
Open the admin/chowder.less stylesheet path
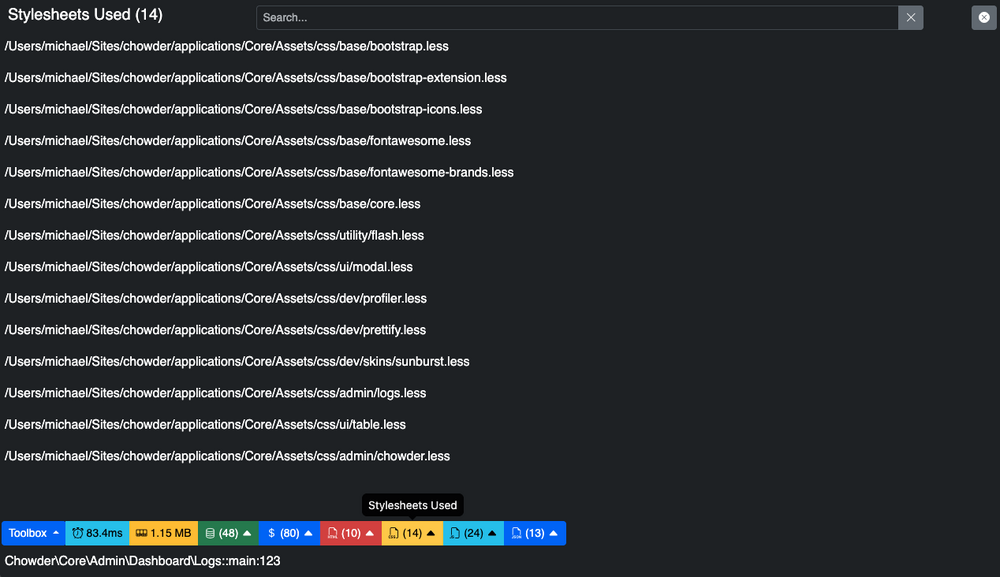coord(227,456)
